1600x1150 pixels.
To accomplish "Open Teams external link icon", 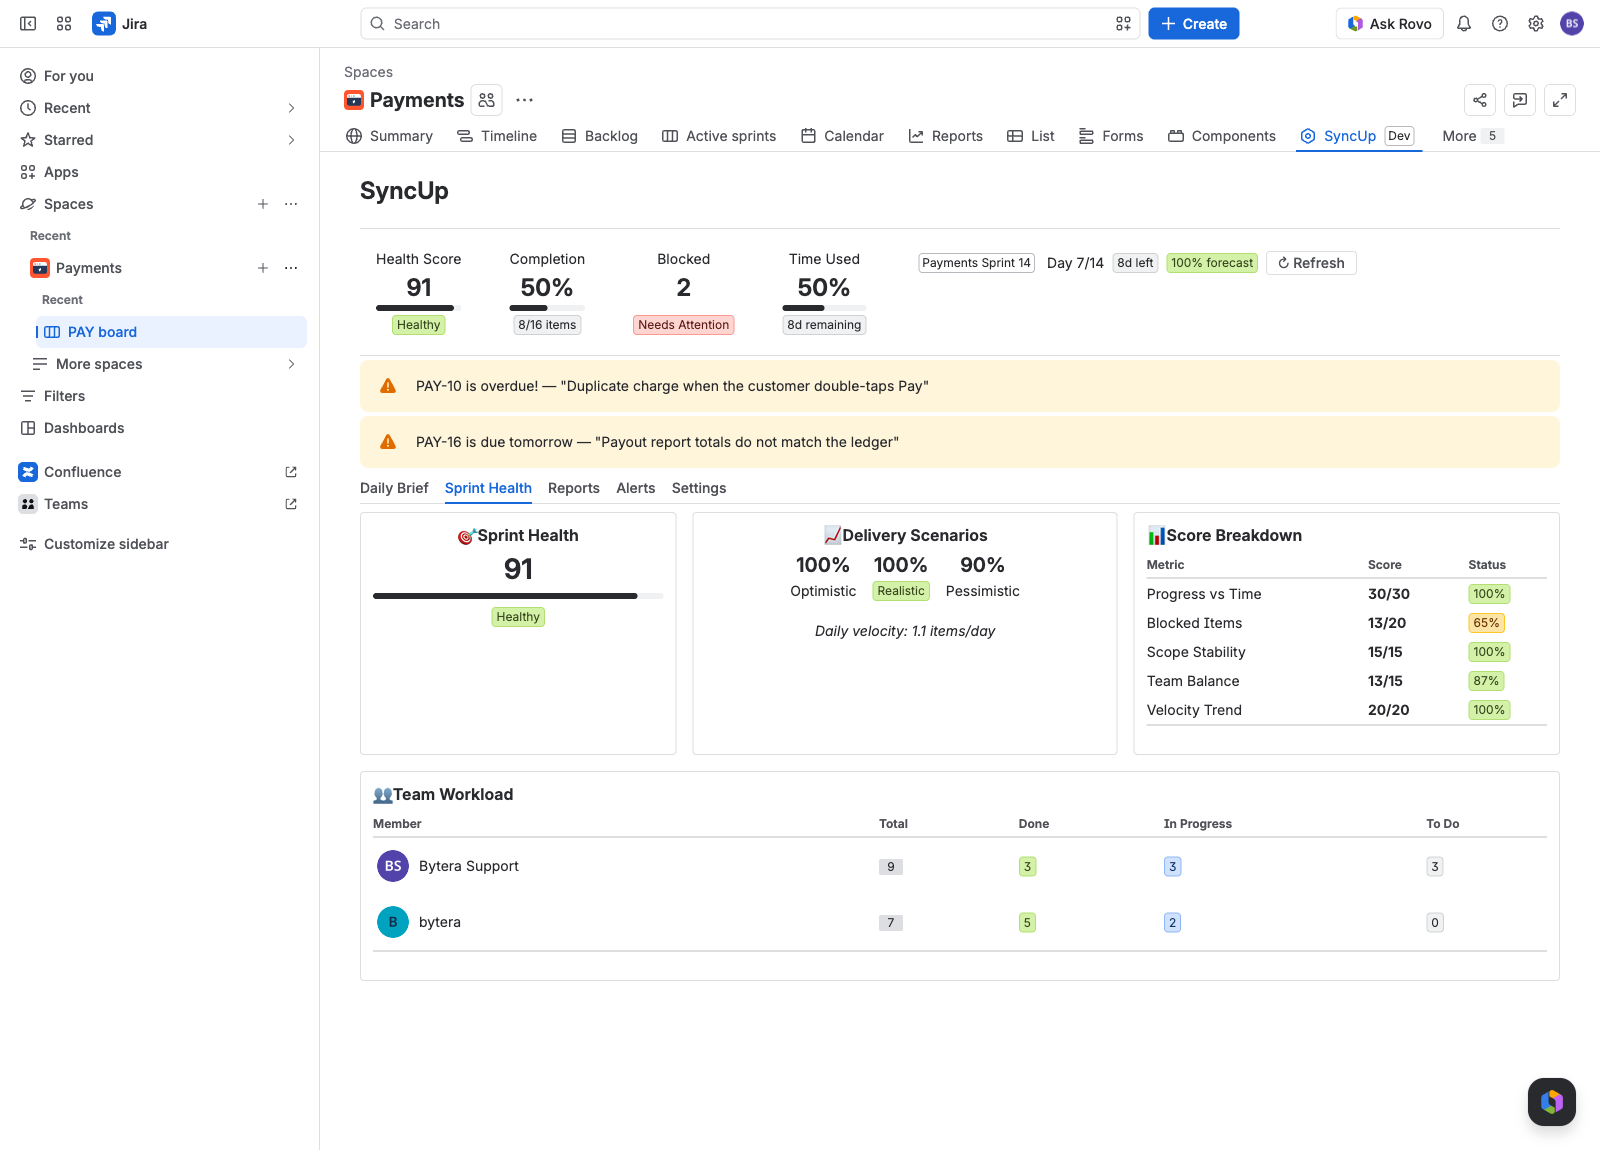I will [291, 504].
